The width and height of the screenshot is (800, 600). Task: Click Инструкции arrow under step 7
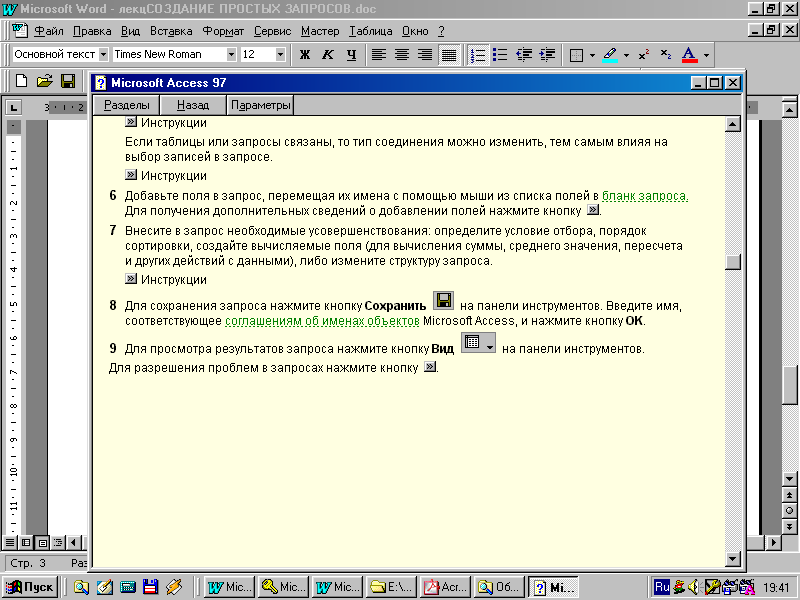point(131,279)
